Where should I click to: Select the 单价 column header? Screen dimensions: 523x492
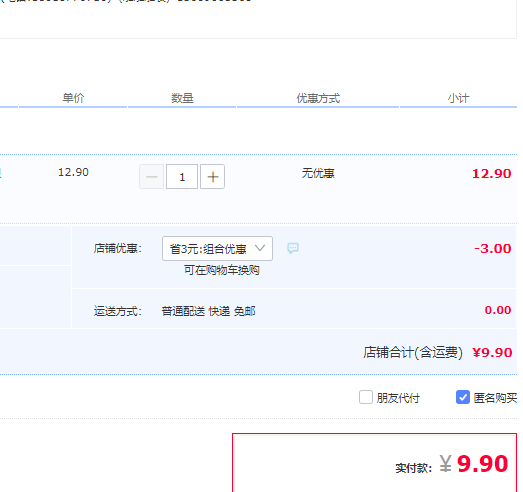click(73, 98)
